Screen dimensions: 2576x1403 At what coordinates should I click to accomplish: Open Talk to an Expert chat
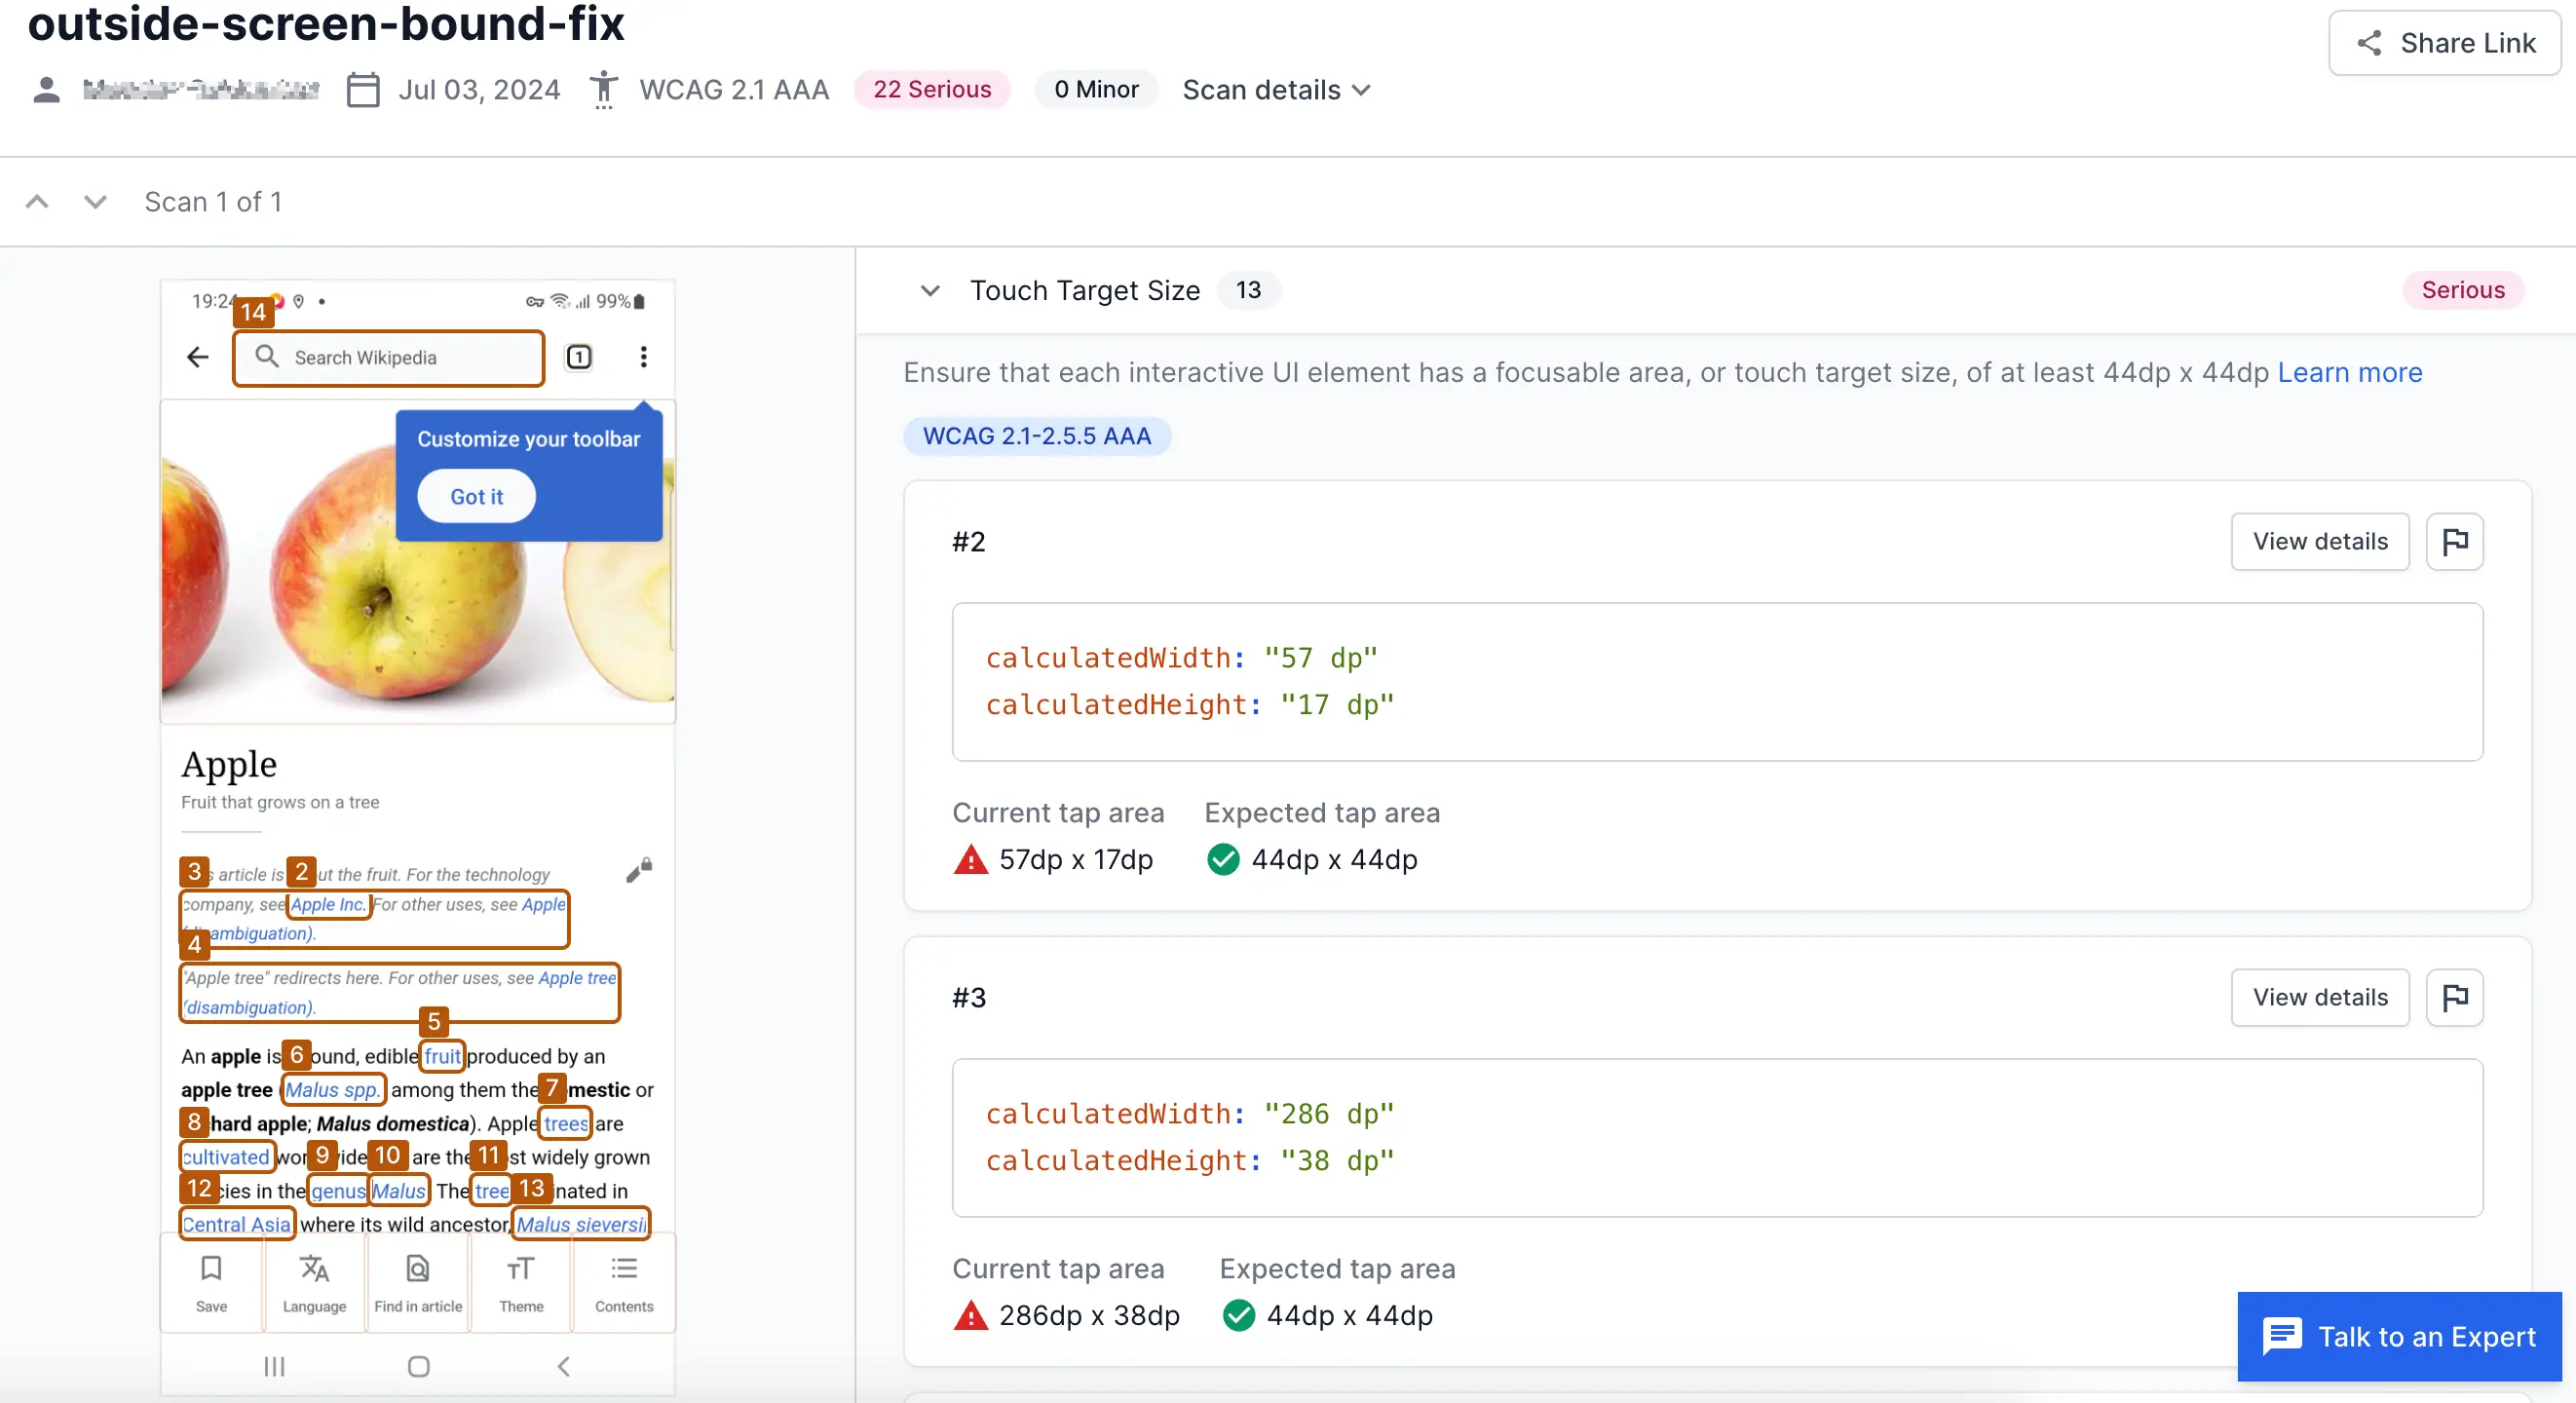(x=2399, y=1336)
